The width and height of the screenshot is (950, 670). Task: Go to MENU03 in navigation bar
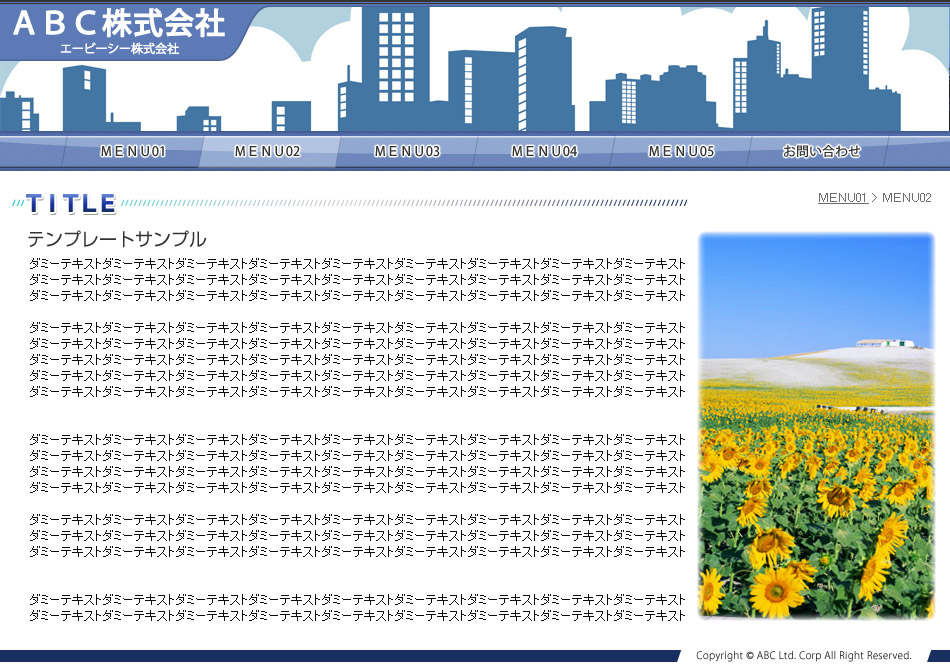[407, 151]
